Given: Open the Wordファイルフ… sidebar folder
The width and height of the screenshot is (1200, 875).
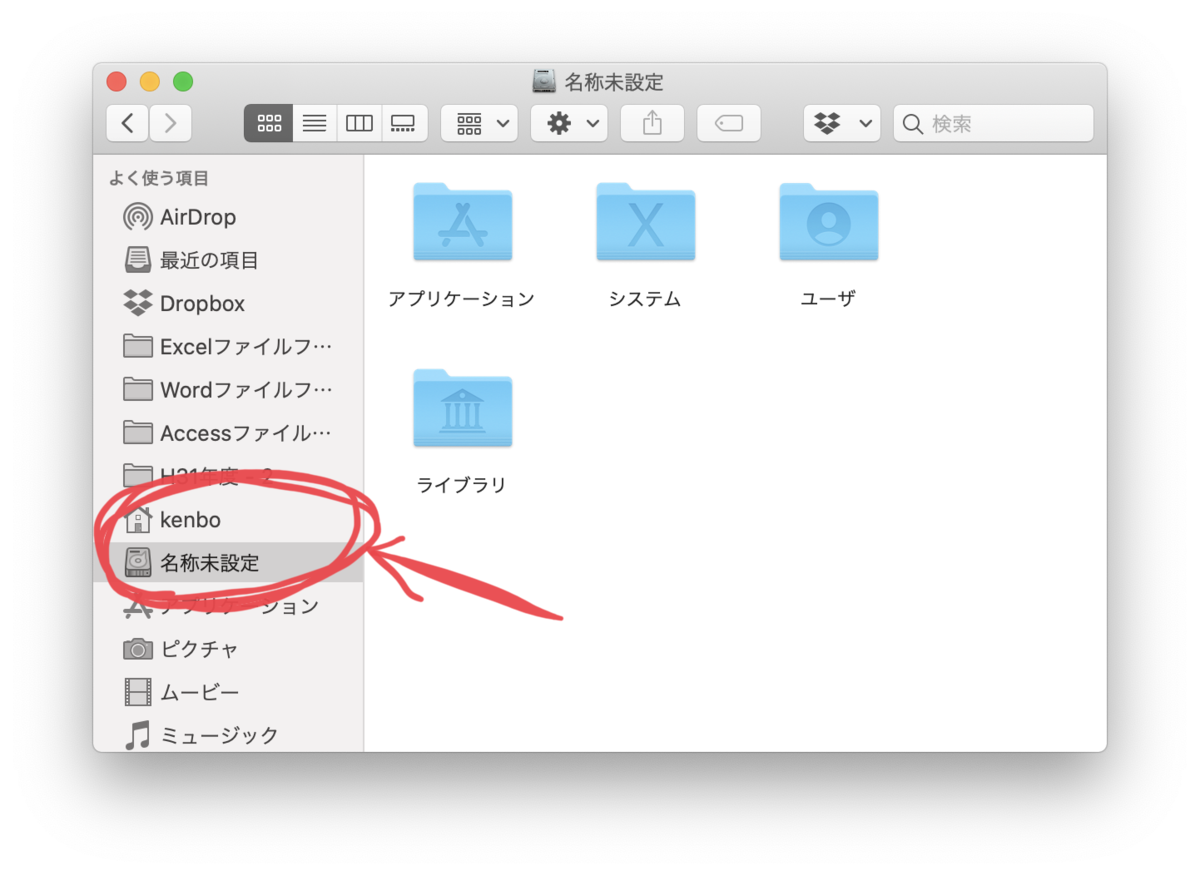Looking at the screenshot, I should click(229, 389).
